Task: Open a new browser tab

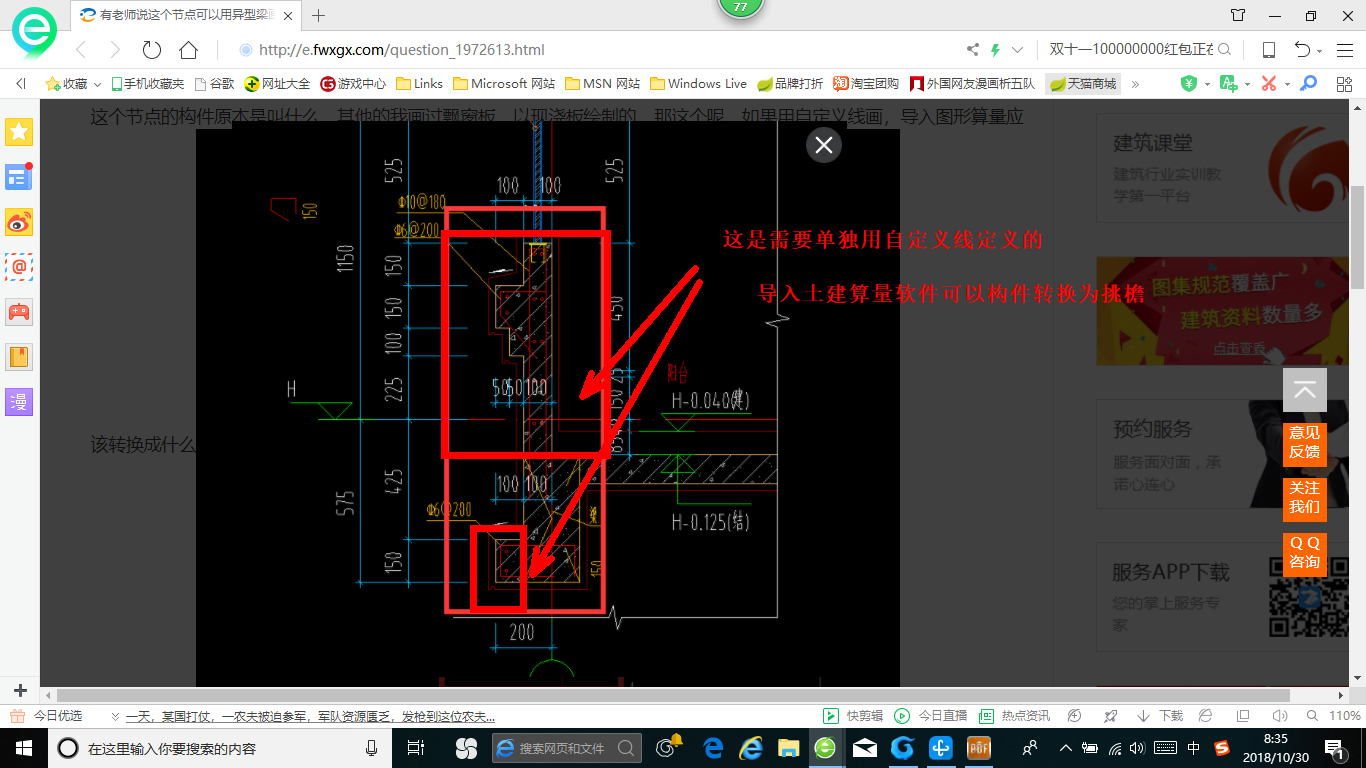Action: pyautogui.click(x=319, y=15)
